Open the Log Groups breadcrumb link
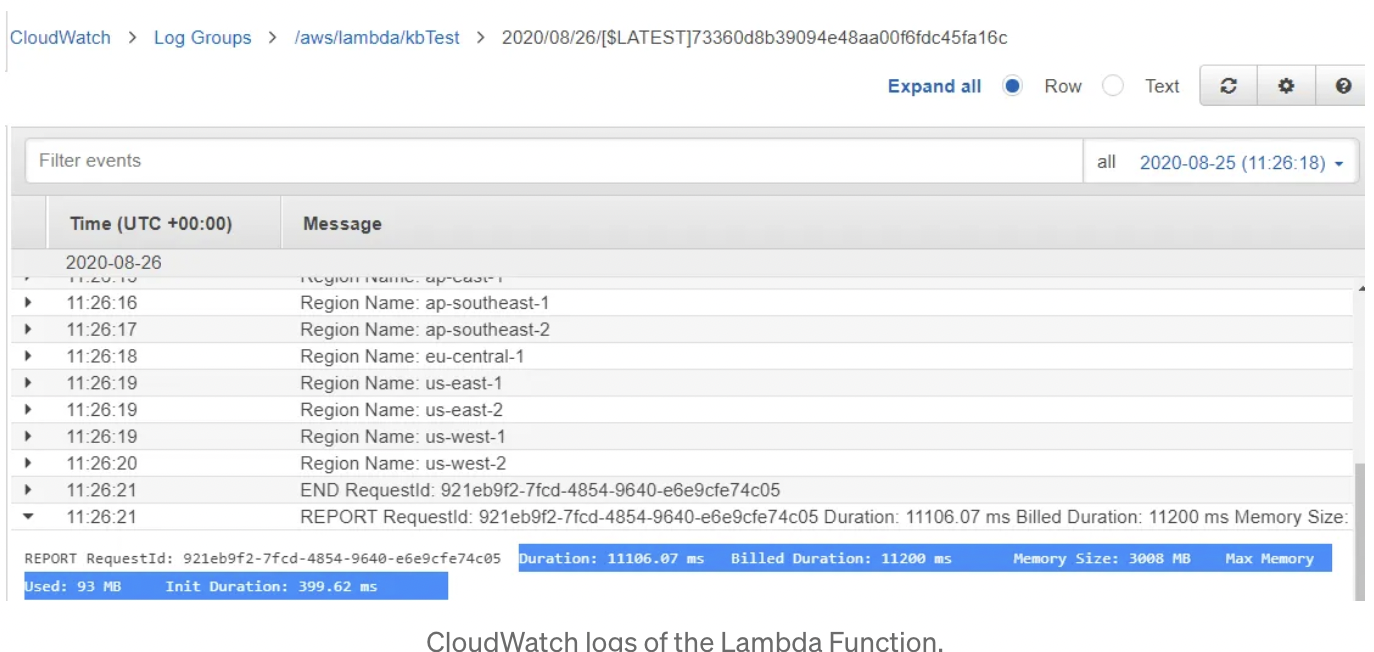The width and height of the screenshot is (1374, 652). click(x=202, y=38)
